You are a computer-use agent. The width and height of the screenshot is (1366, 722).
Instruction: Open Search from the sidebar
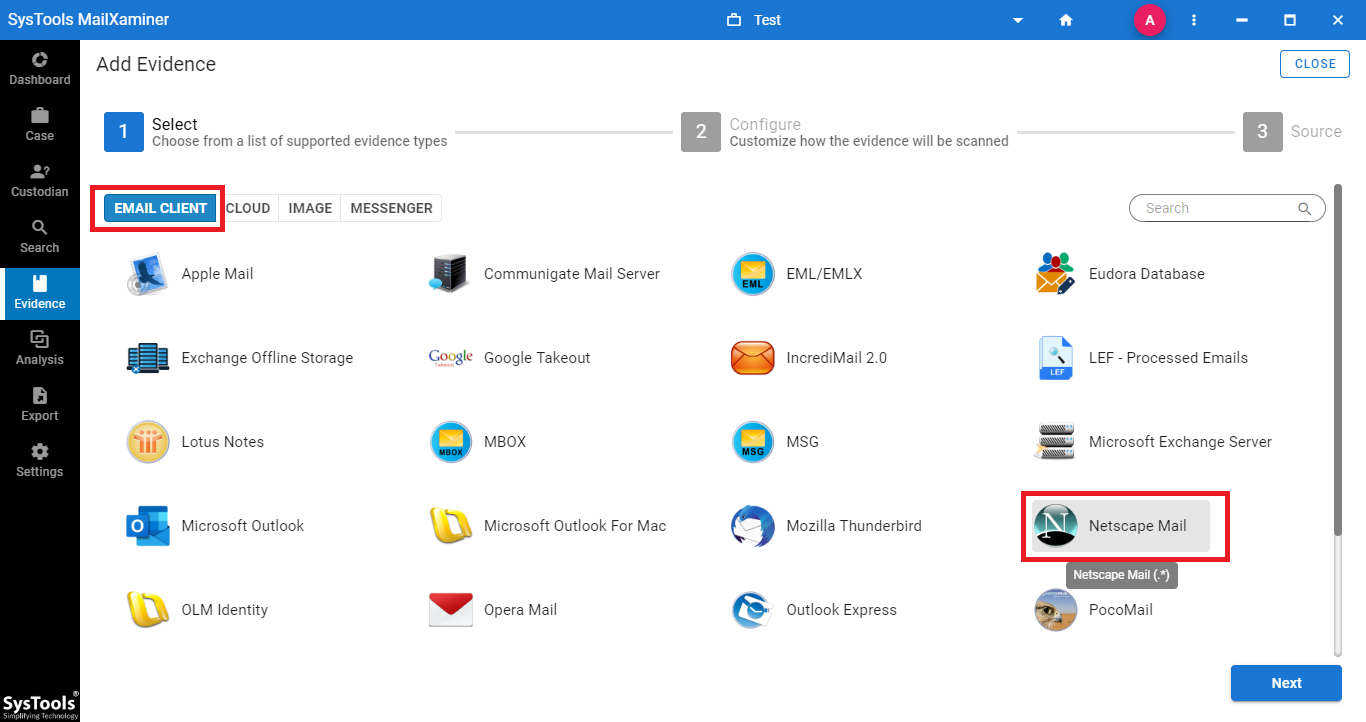coord(40,236)
